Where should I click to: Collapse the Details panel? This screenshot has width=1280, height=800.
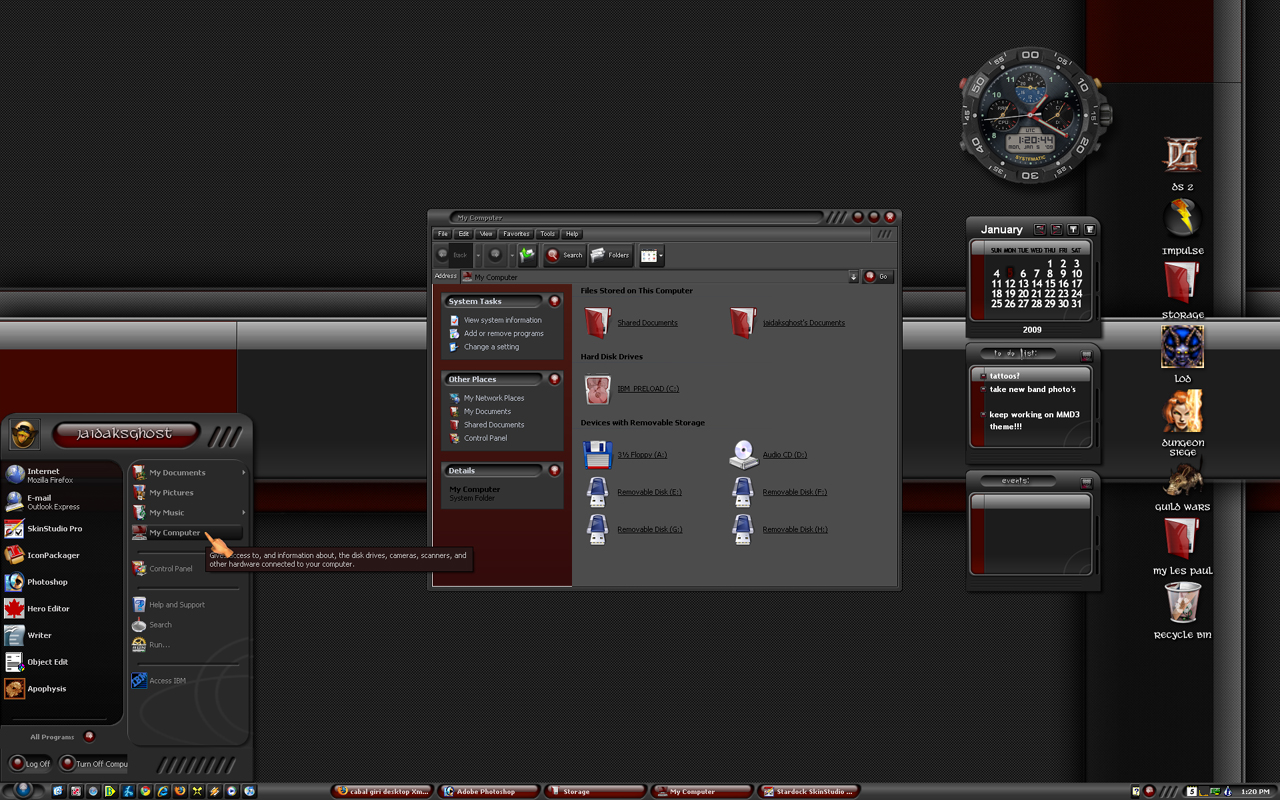pos(554,470)
